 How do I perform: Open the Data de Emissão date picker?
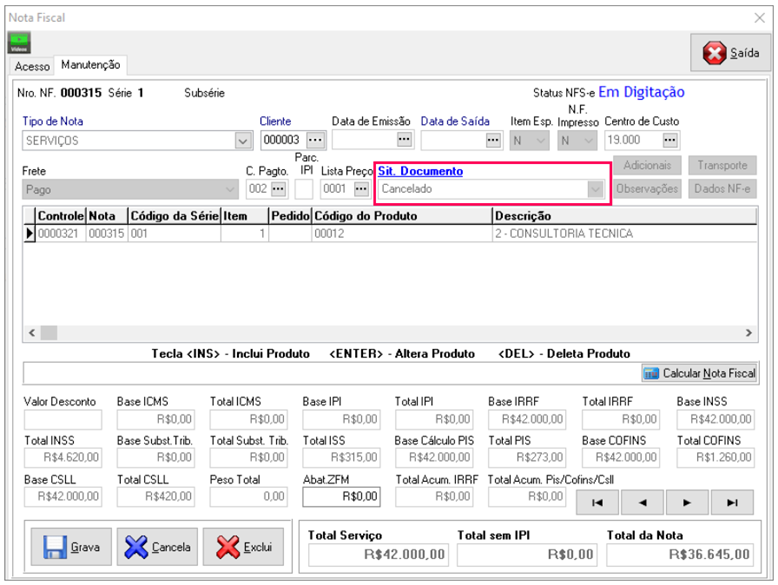[x=404, y=140]
